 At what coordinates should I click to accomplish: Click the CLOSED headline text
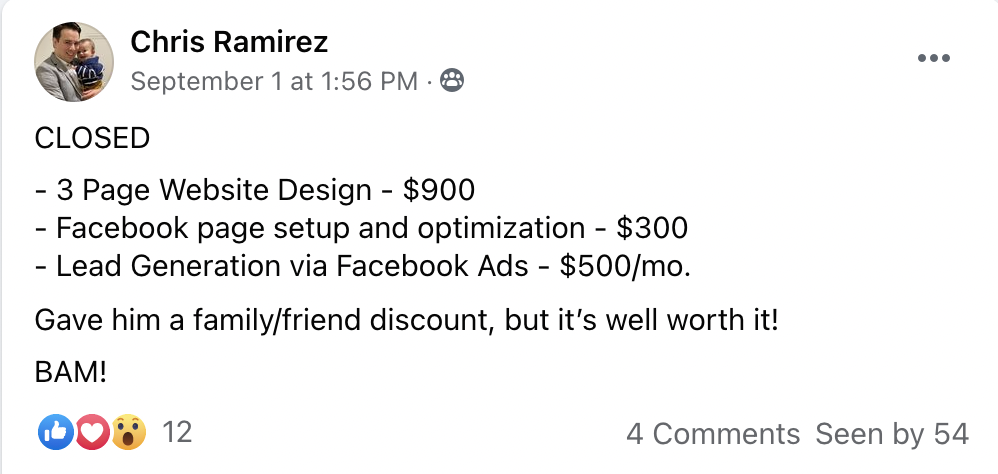point(92,138)
